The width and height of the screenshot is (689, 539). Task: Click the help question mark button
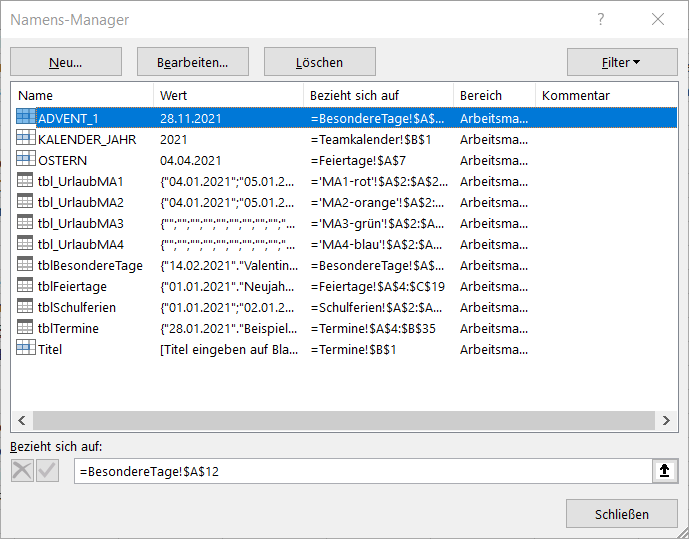tap(601, 20)
